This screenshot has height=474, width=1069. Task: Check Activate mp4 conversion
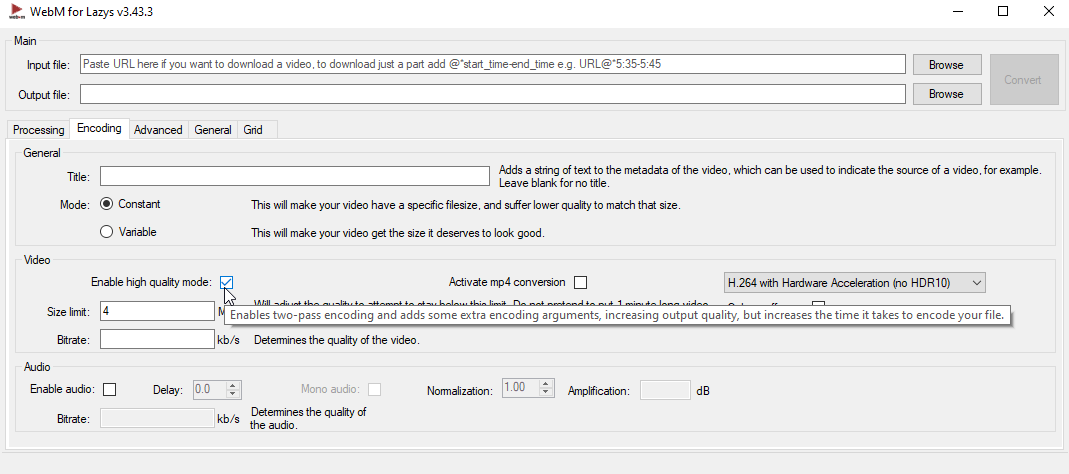(580, 282)
